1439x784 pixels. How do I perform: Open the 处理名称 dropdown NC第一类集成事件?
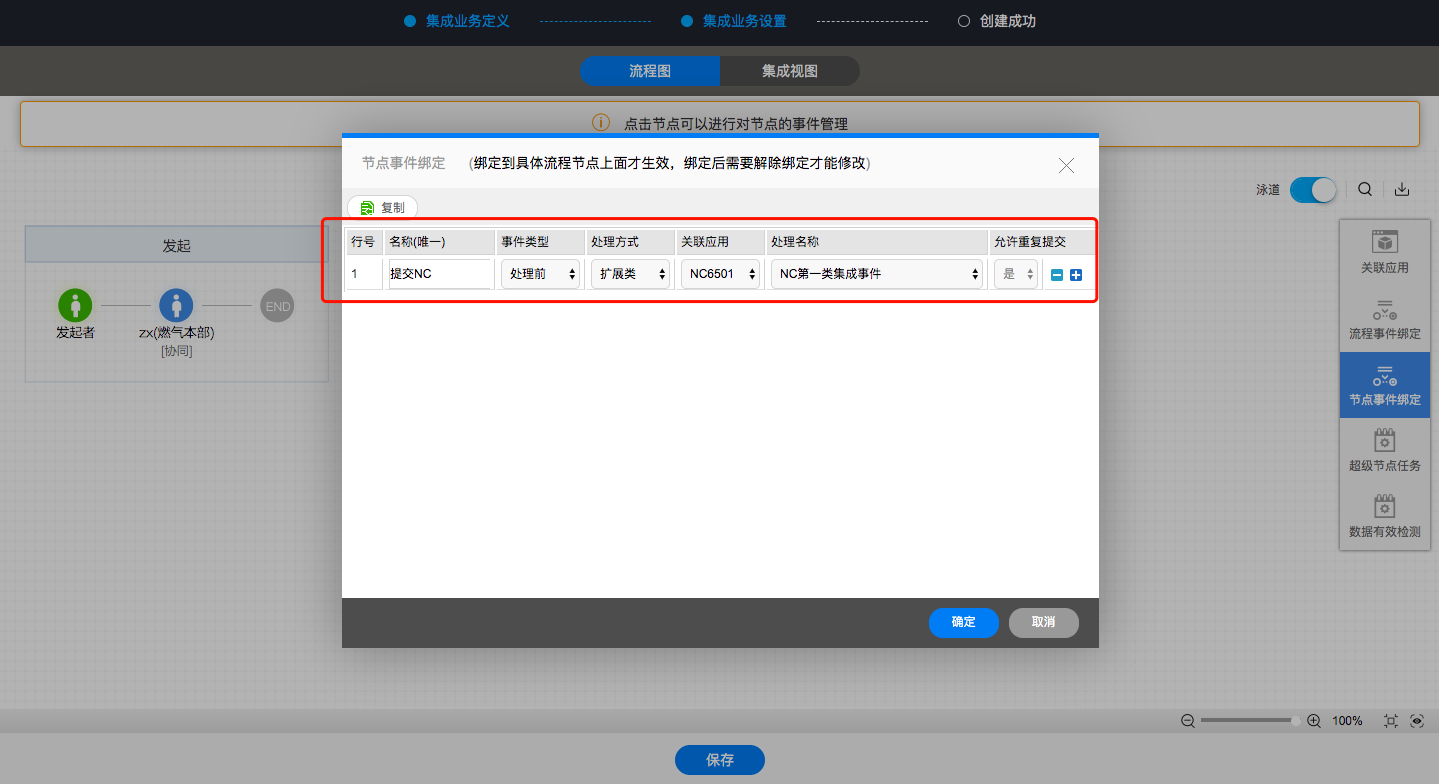876,274
